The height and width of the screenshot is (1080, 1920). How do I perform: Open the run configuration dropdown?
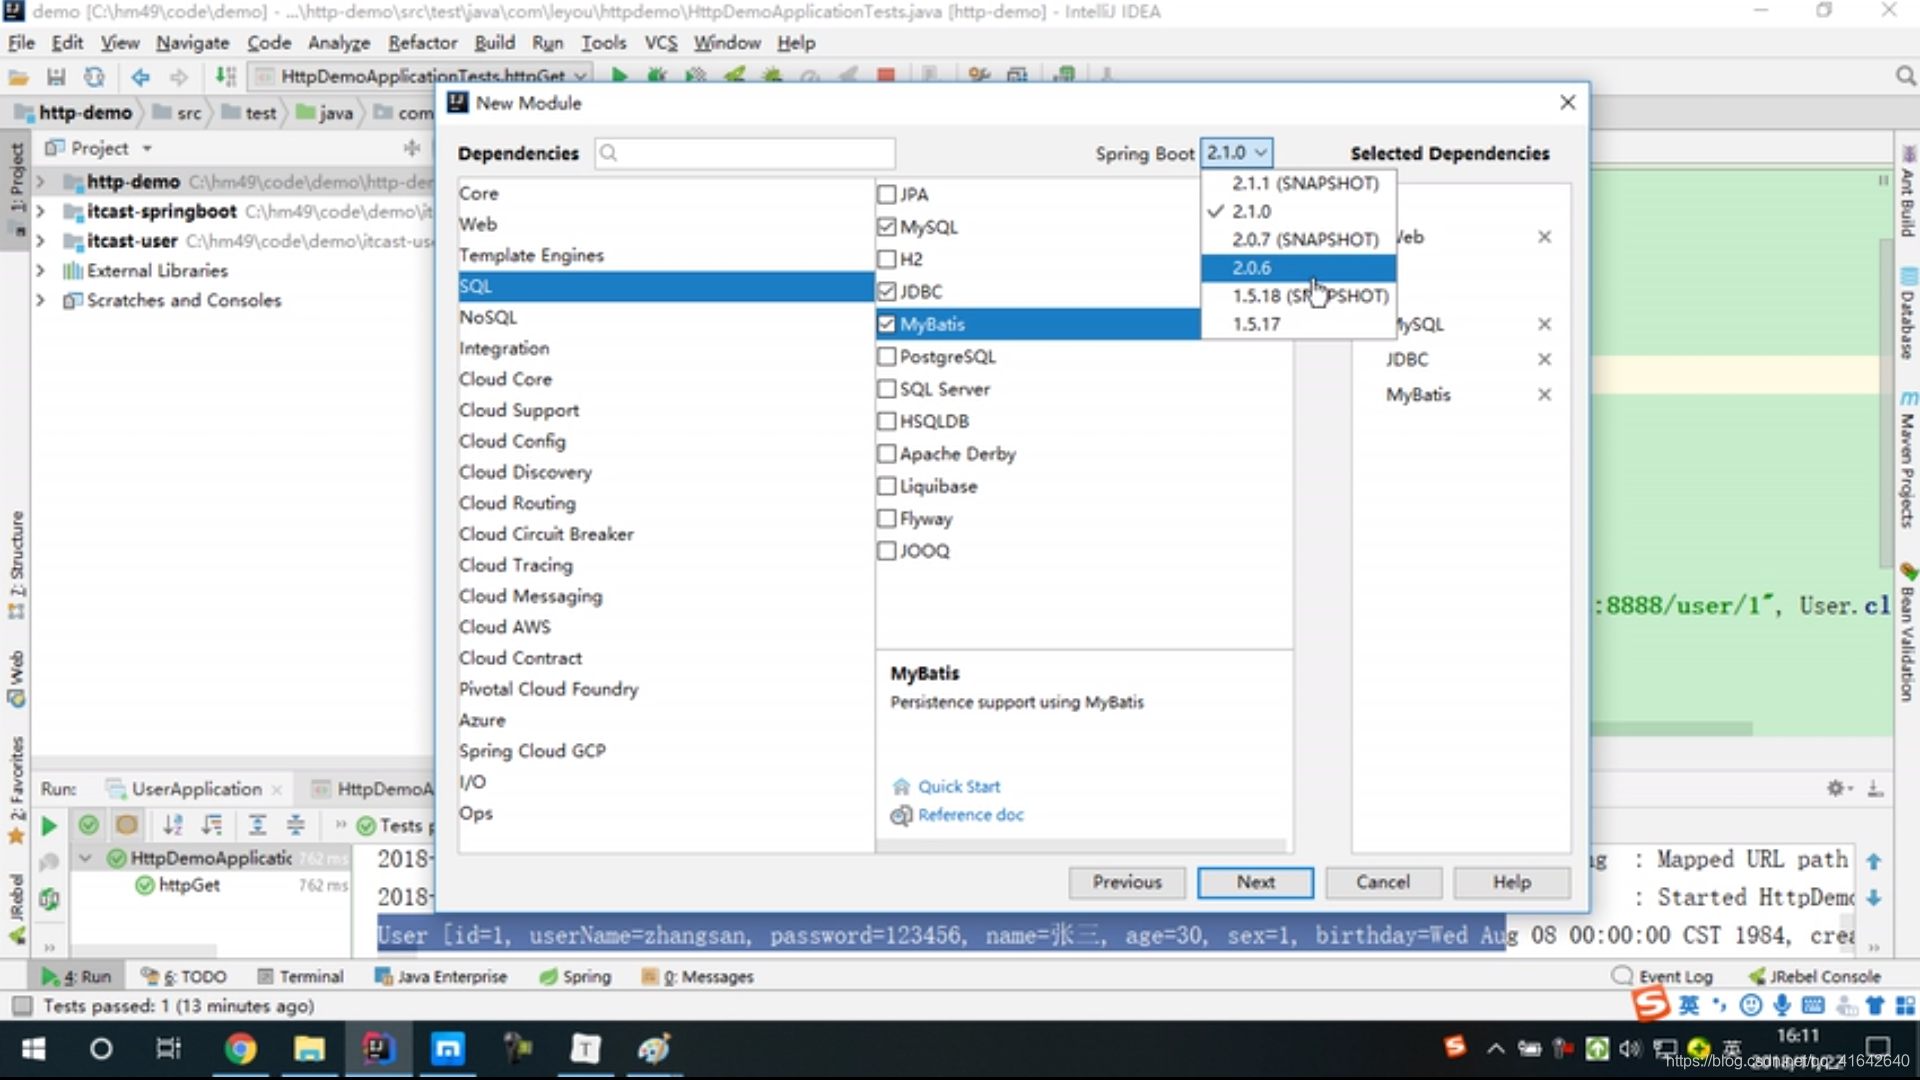click(x=420, y=76)
